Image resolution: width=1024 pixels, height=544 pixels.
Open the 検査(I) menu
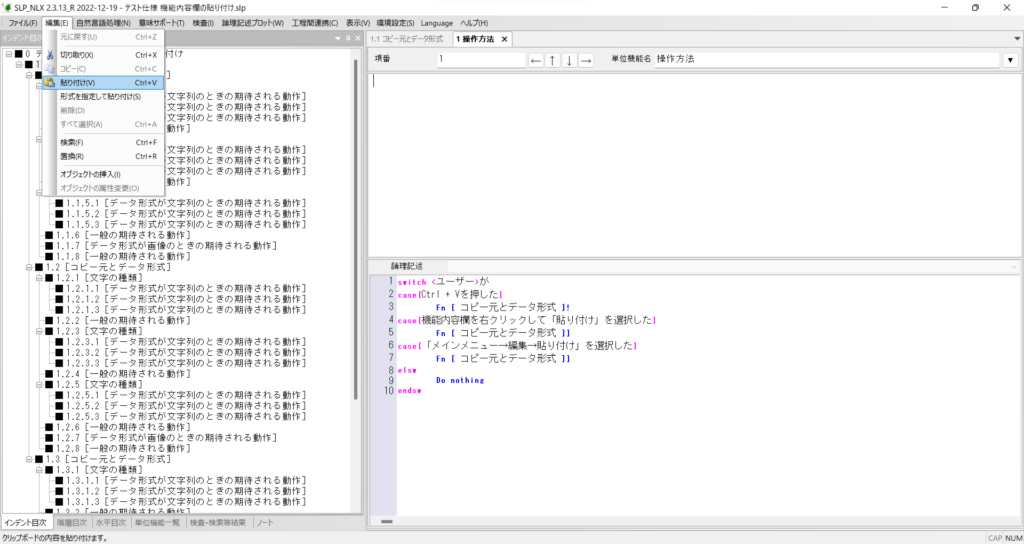[203, 23]
